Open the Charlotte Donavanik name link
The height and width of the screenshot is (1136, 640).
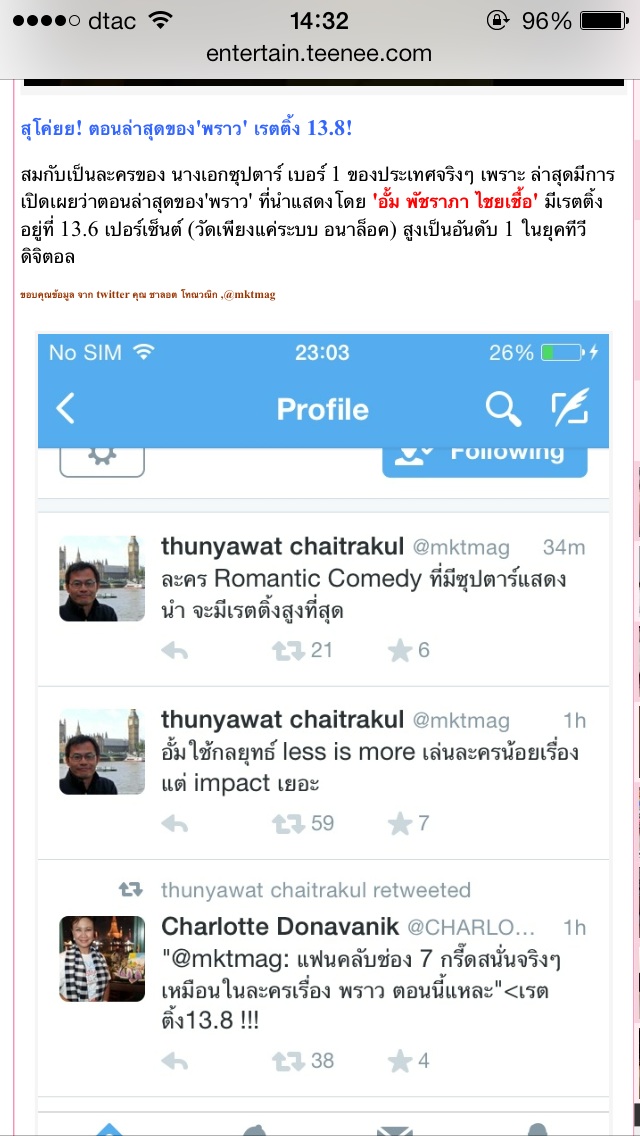(280, 927)
